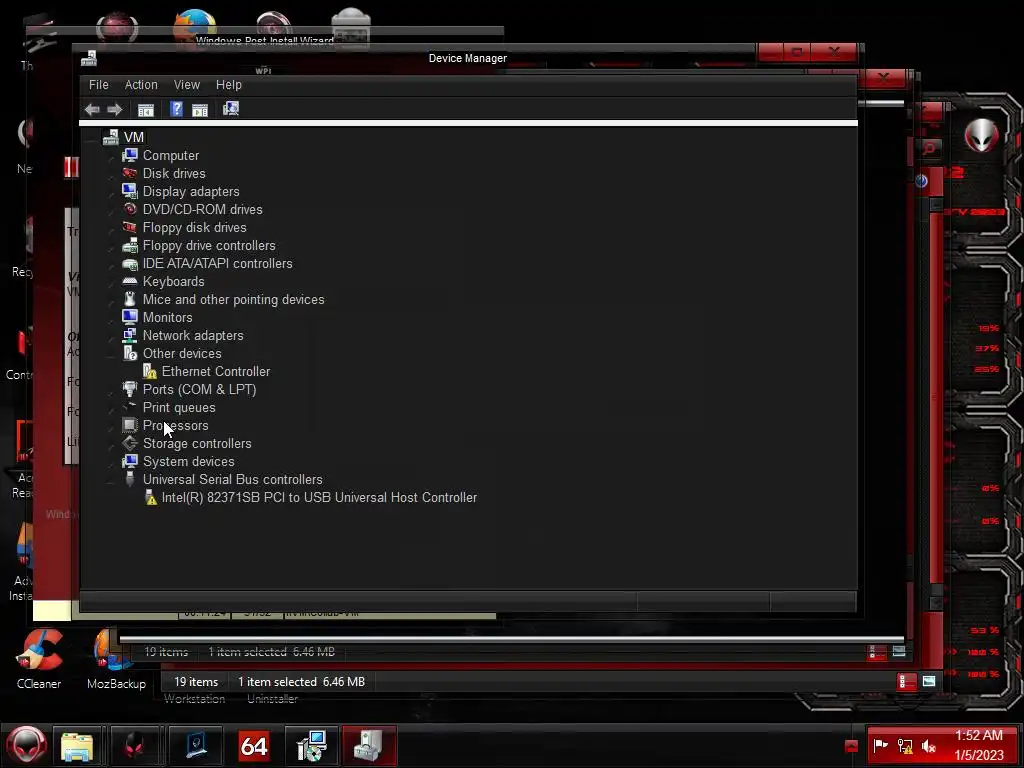Screen dimensions: 1024x768
Task: Click the Disk drives category icon
Action: 130,173
